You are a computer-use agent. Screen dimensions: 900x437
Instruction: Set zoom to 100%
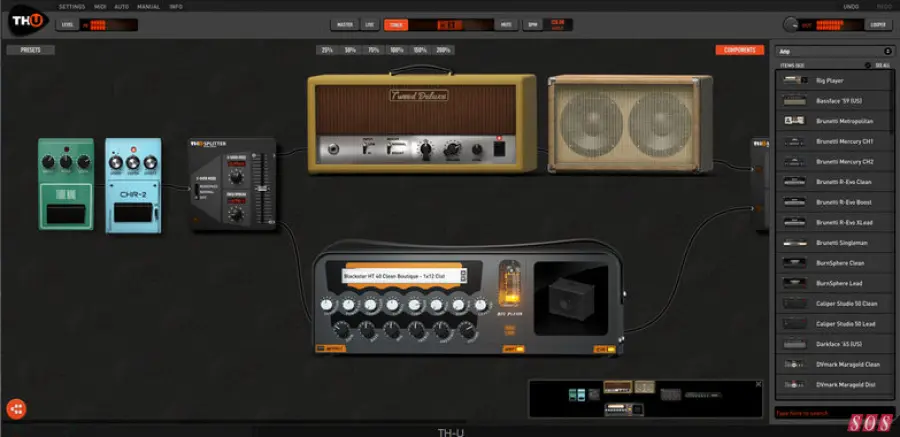[x=397, y=50]
